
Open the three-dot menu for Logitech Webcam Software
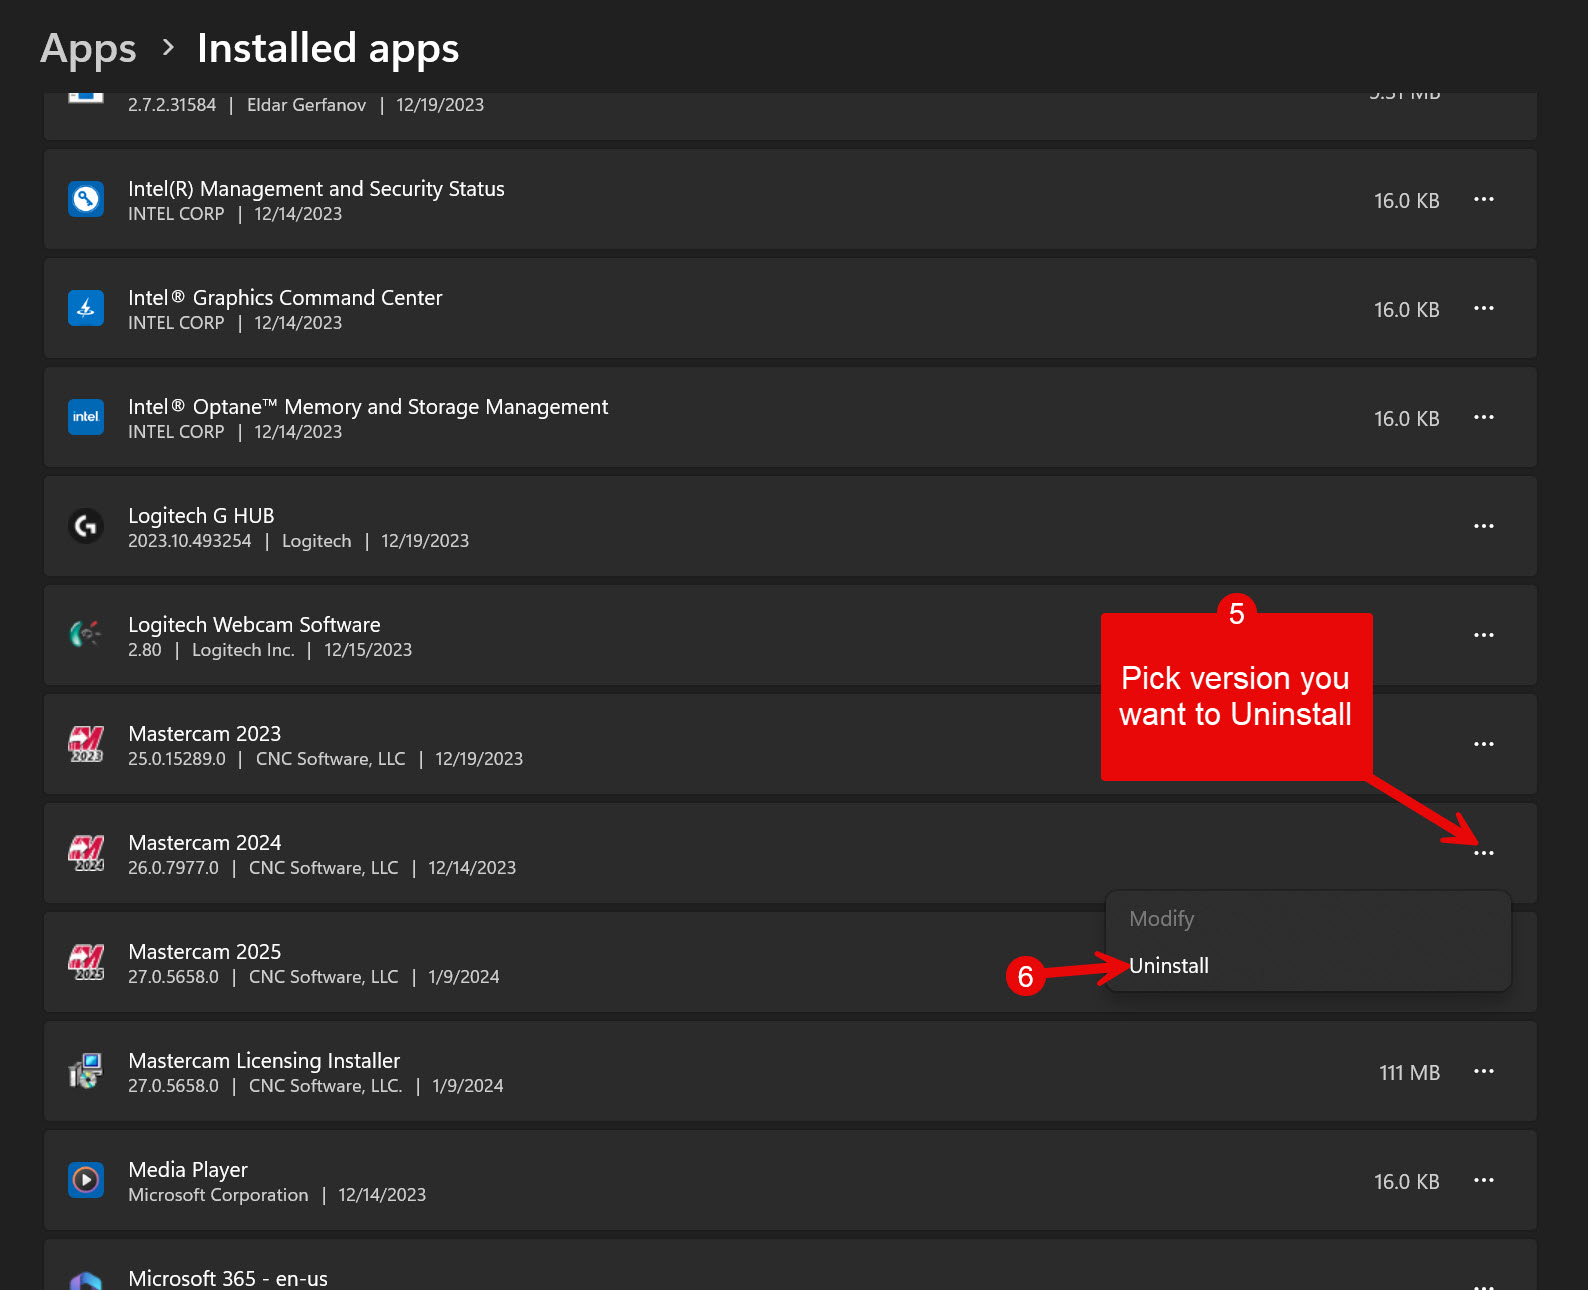click(x=1484, y=635)
